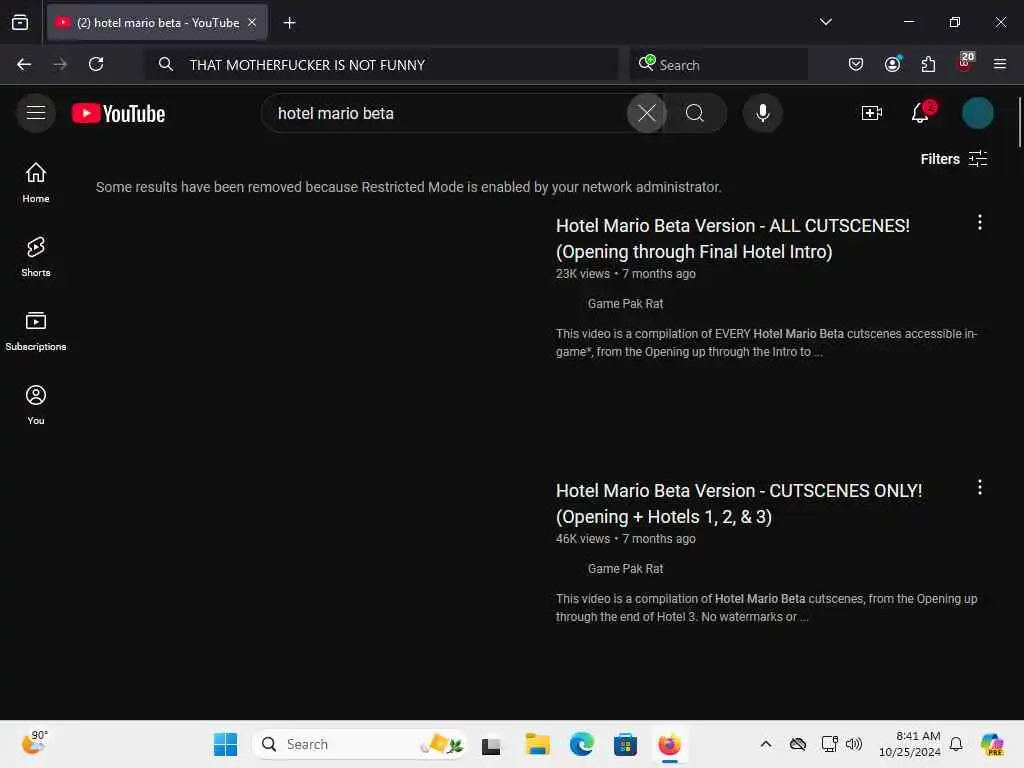Click the '46K views' text
The image size is (1024, 768).
pos(583,539)
